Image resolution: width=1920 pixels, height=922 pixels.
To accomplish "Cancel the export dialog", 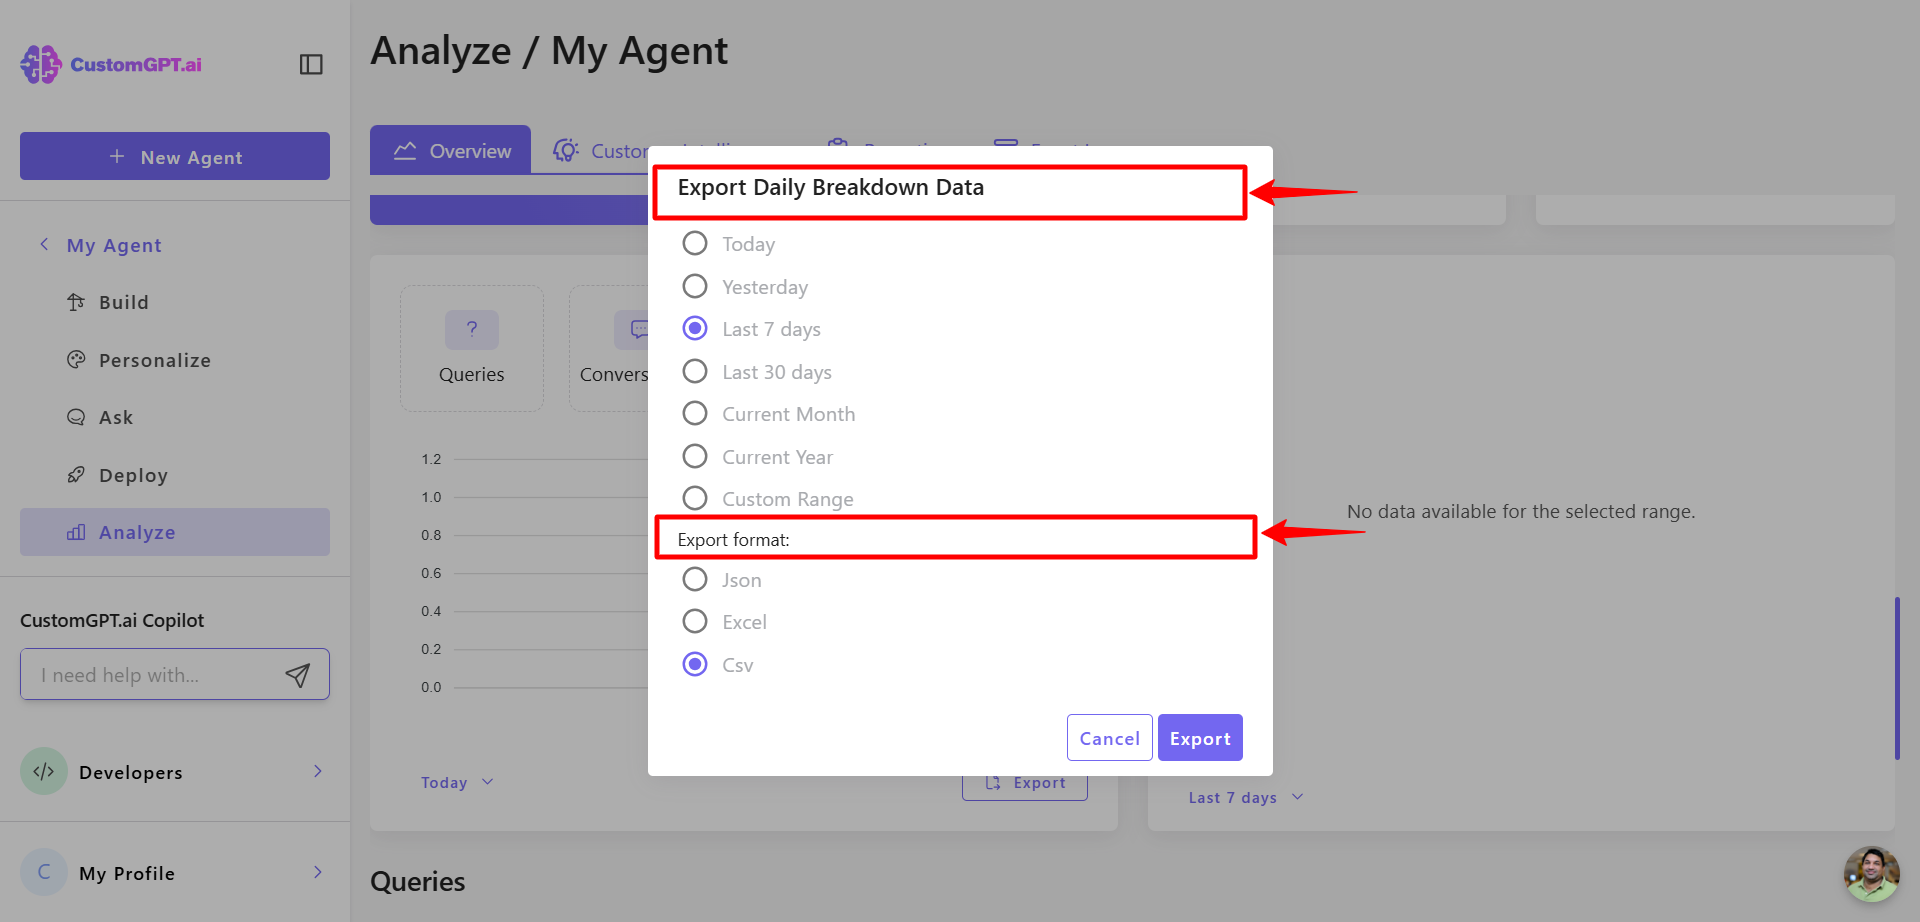I will [x=1110, y=738].
